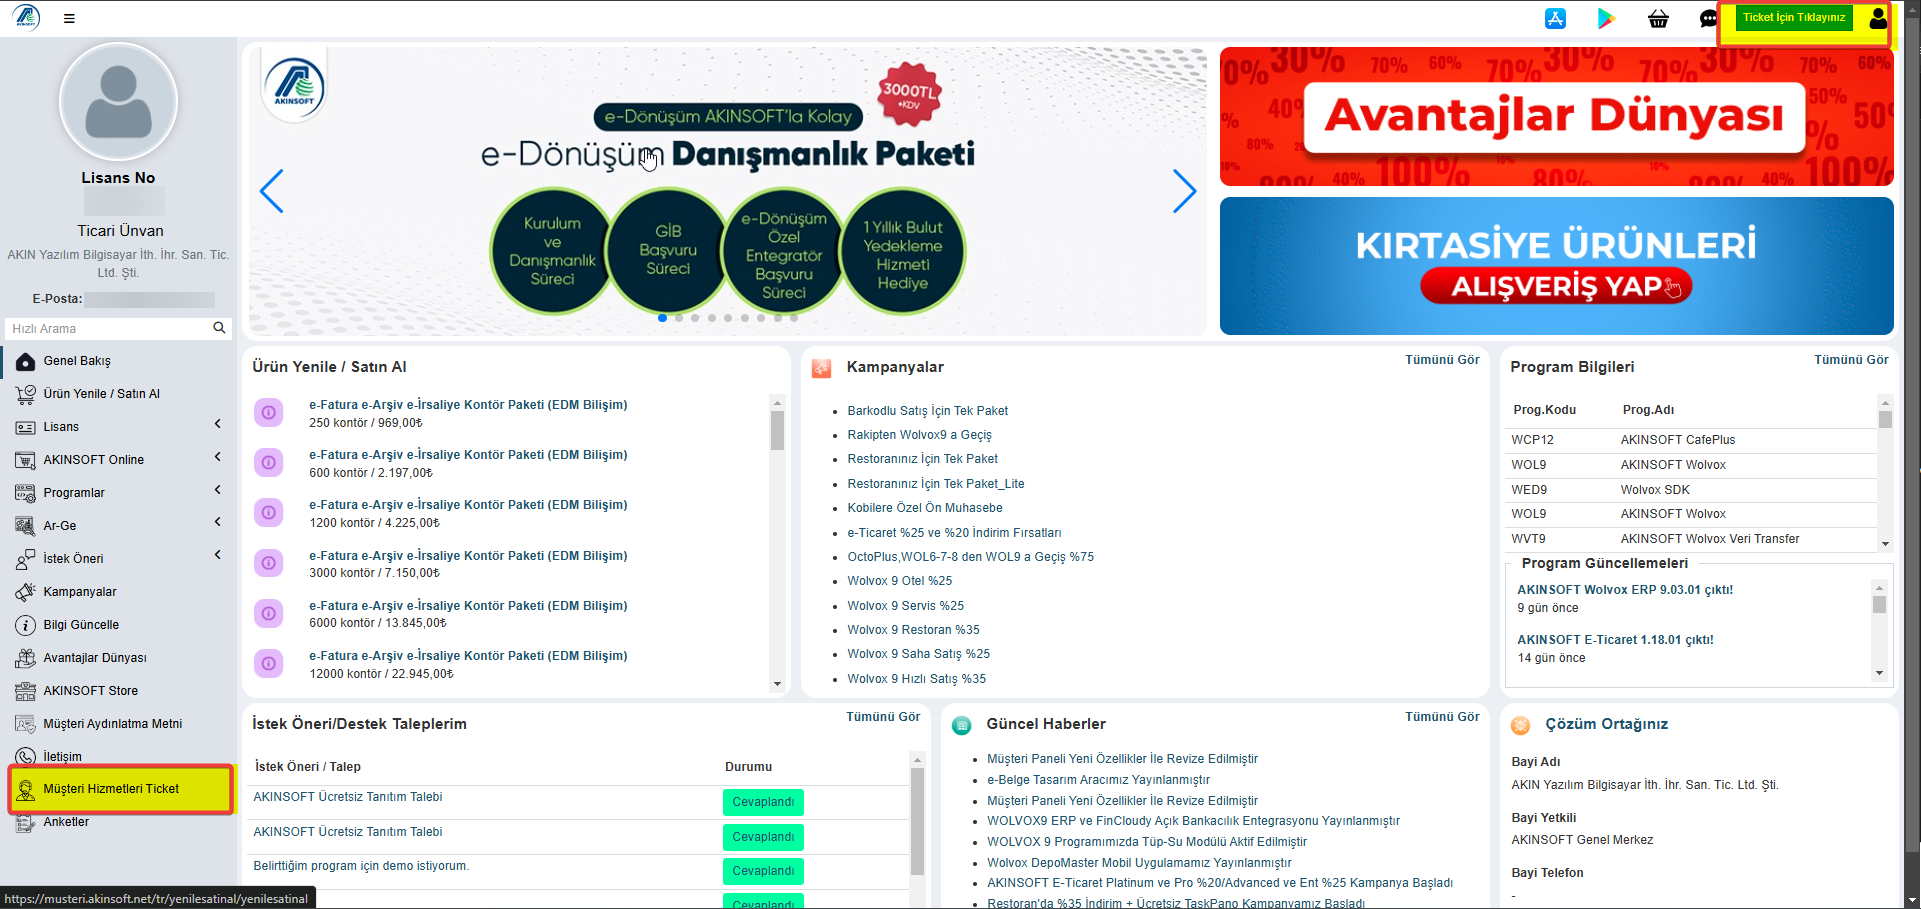Screen dimensions: 1921x909
Task: Select AKINSOFT CafePlus row WCP12
Action: [x=1691, y=440]
